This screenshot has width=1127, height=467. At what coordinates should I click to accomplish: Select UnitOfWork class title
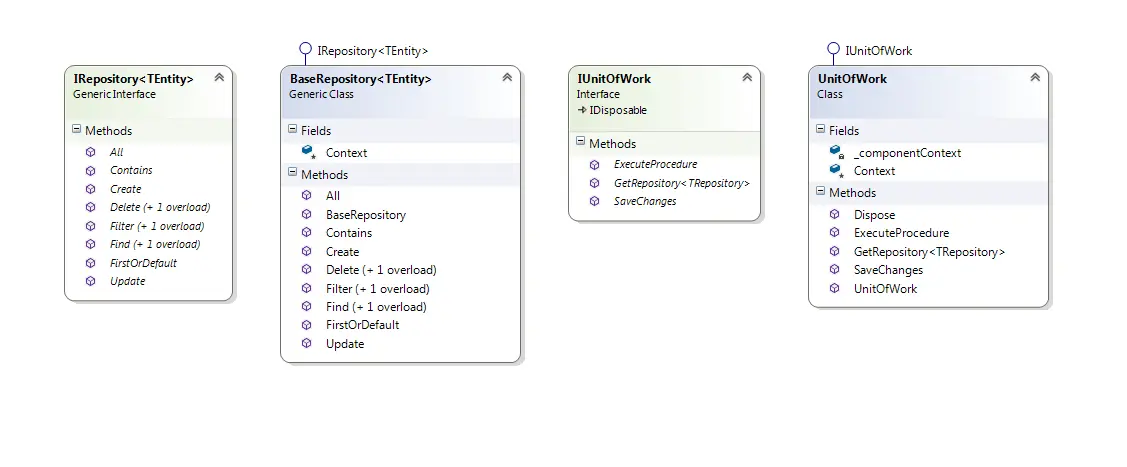852,78
